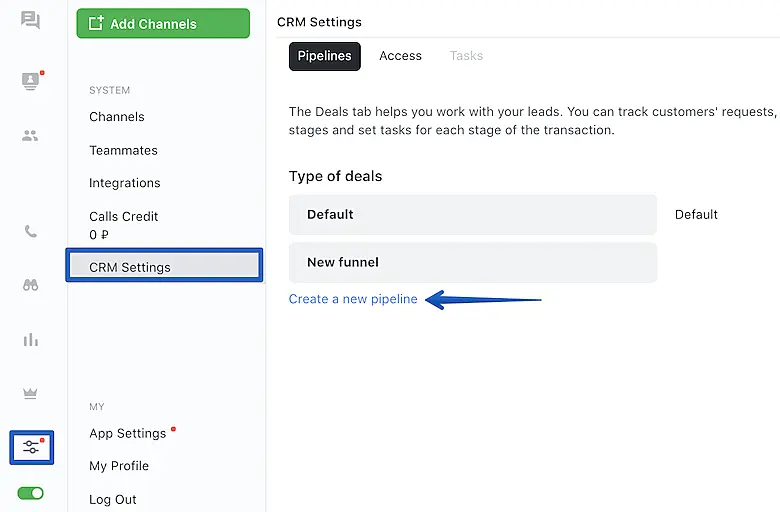Open the phone calls icon
The height and width of the screenshot is (512, 780).
(x=30, y=231)
